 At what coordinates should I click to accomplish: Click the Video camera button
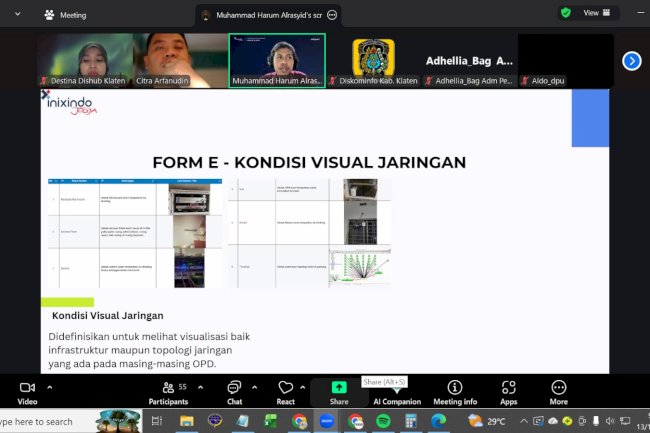pyautogui.click(x=27, y=393)
